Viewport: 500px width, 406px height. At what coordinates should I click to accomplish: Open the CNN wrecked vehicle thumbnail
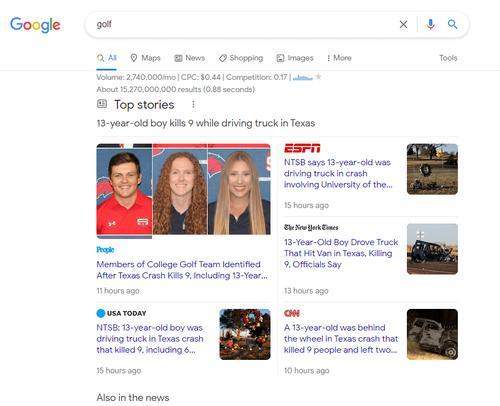click(432, 334)
